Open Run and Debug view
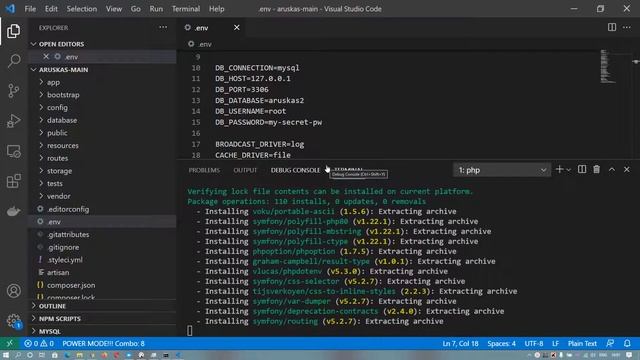The image size is (640, 360). (13, 121)
